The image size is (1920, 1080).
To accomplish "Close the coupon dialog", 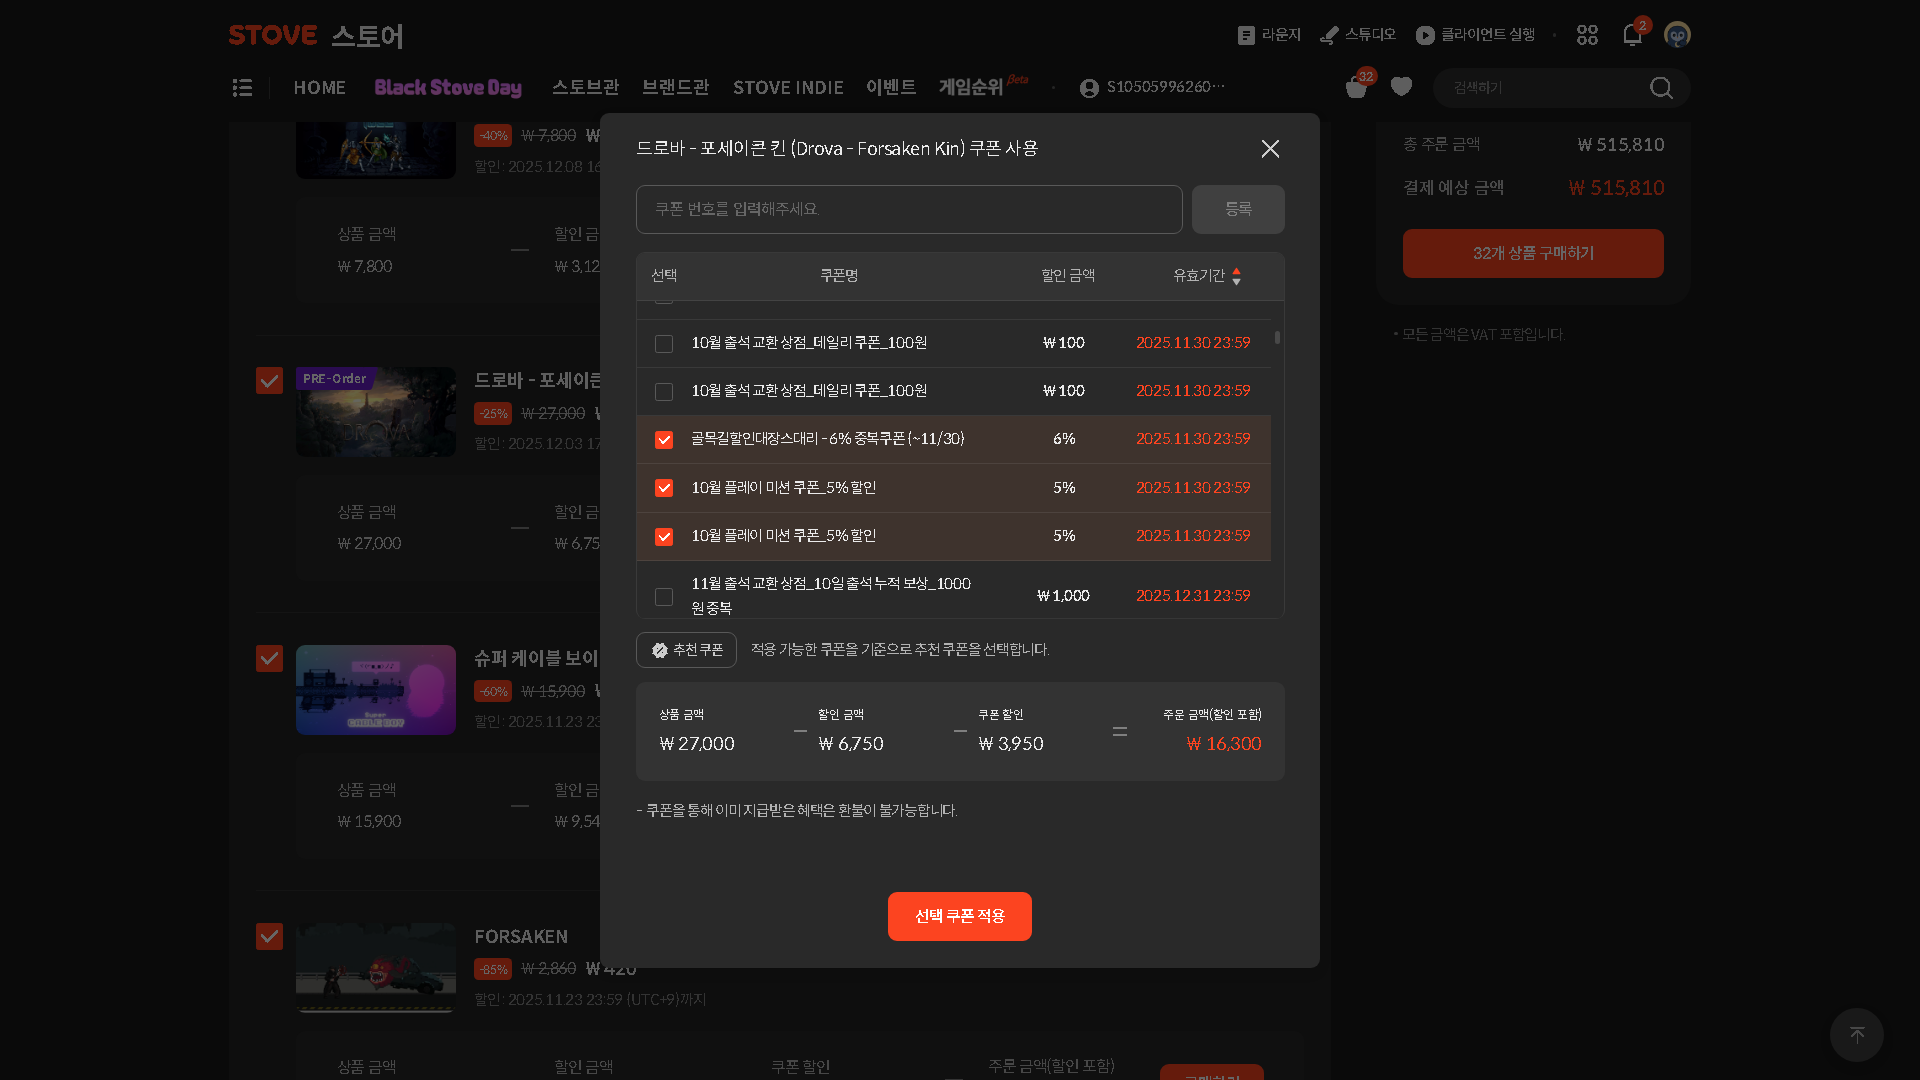I will pyautogui.click(x=1270, y=149).
